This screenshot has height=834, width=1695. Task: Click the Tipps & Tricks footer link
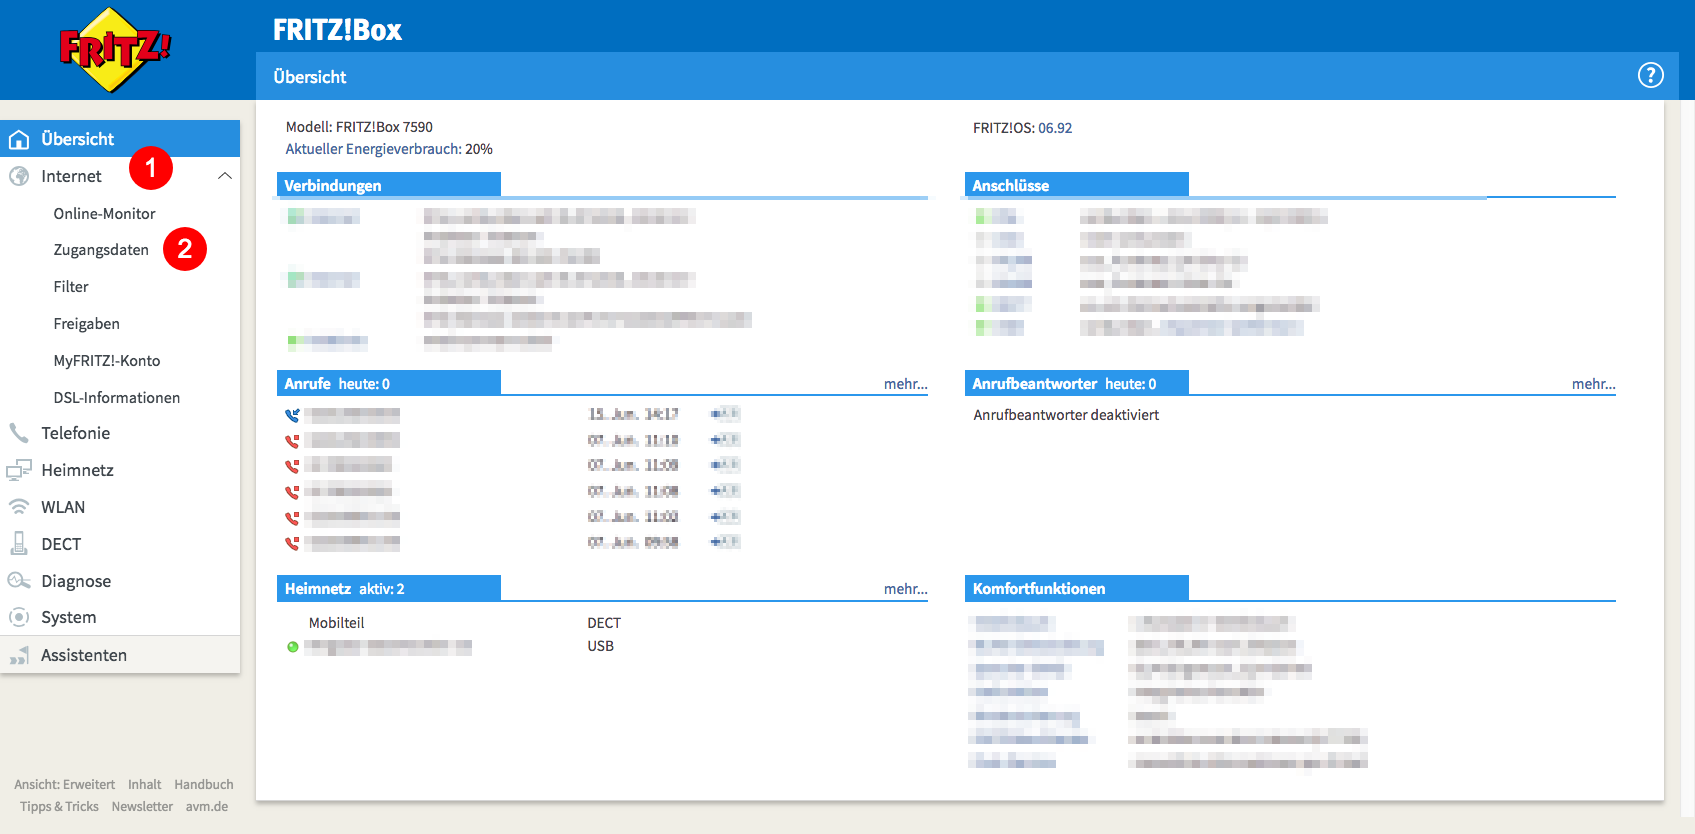point(59,807)
